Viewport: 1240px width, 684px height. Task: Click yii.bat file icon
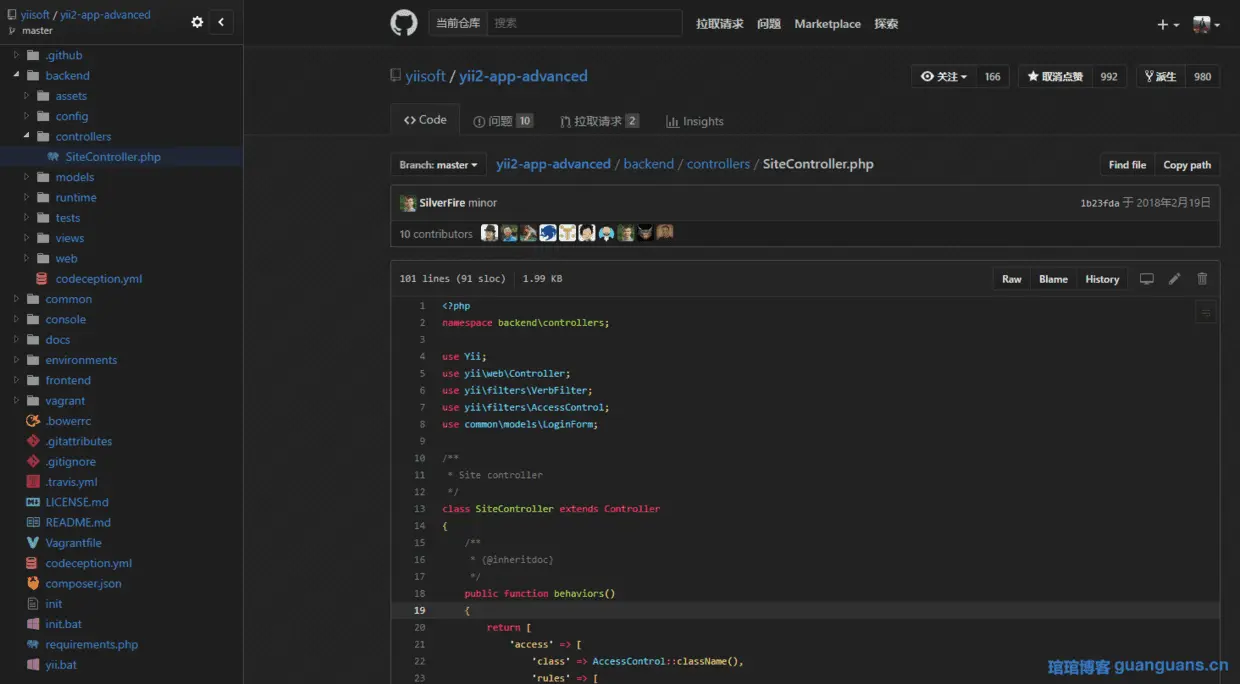(x=33, y=665)
